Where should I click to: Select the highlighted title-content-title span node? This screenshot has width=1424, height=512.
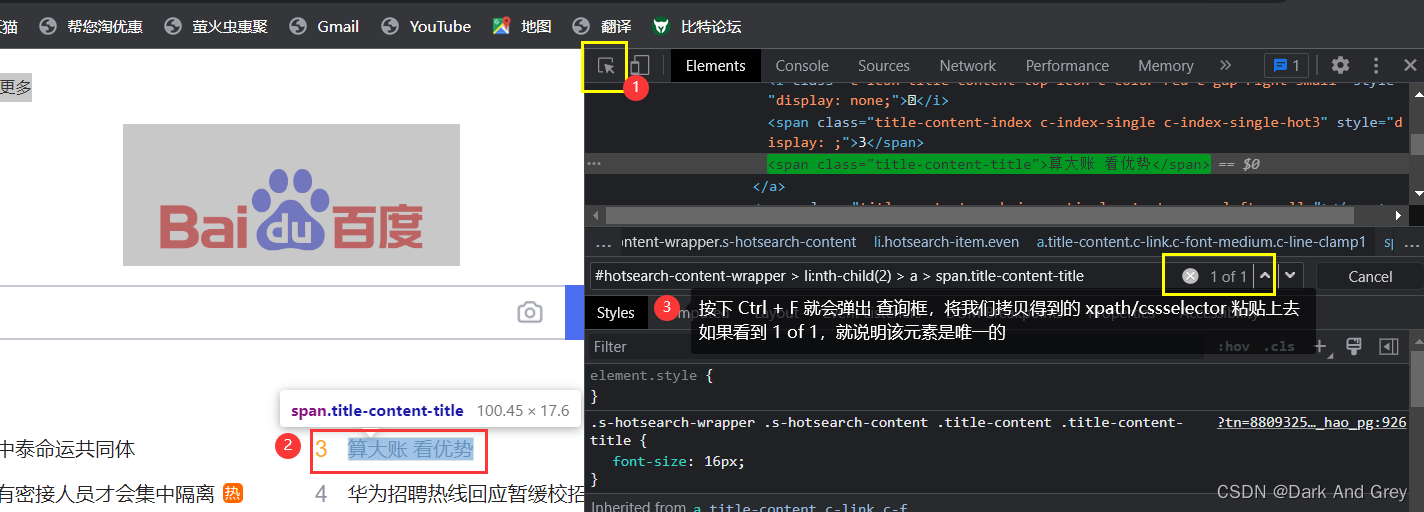988,164
